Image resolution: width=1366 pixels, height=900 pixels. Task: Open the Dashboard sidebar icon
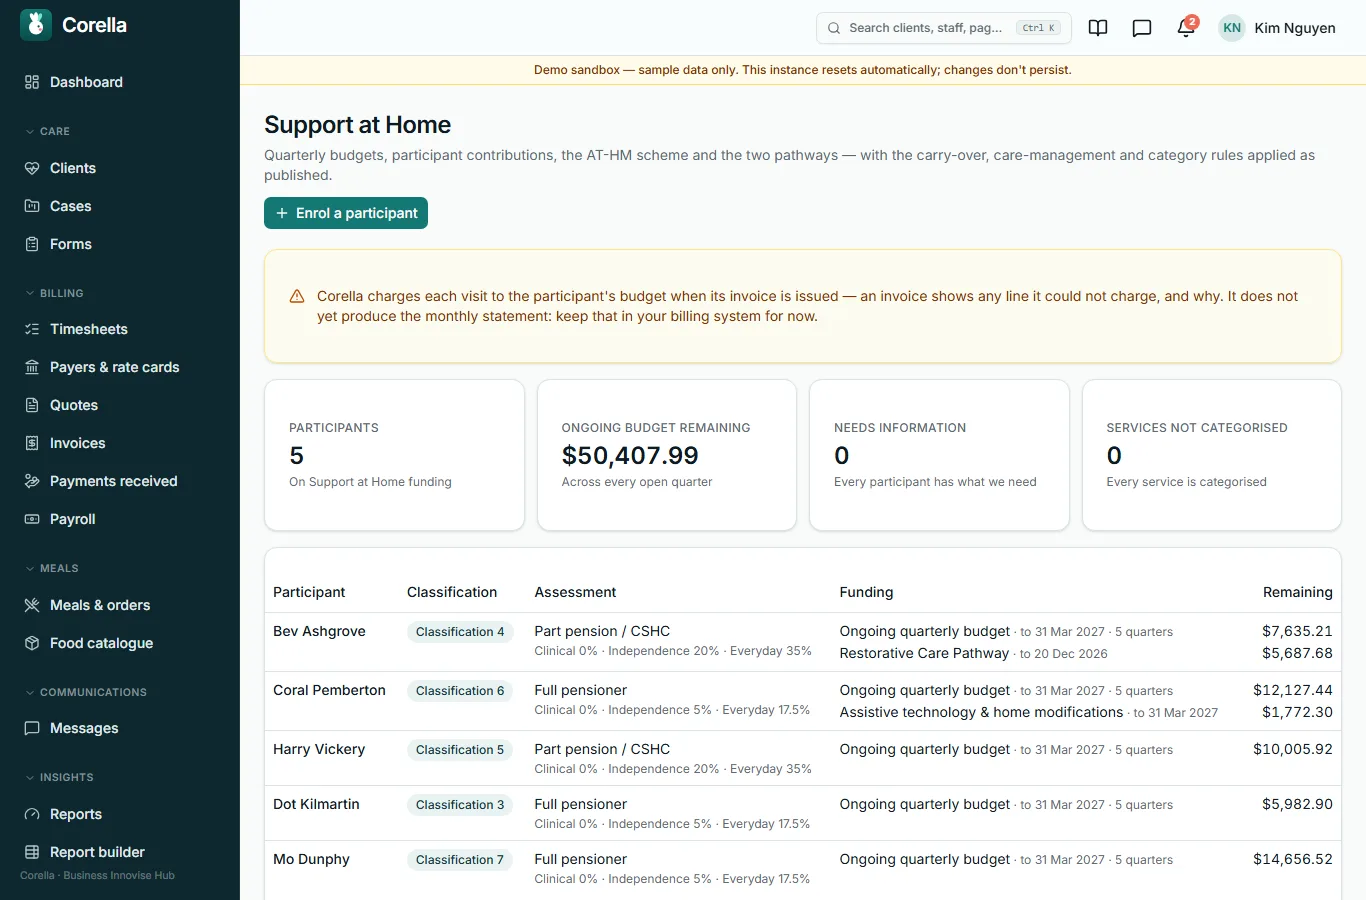32,82
